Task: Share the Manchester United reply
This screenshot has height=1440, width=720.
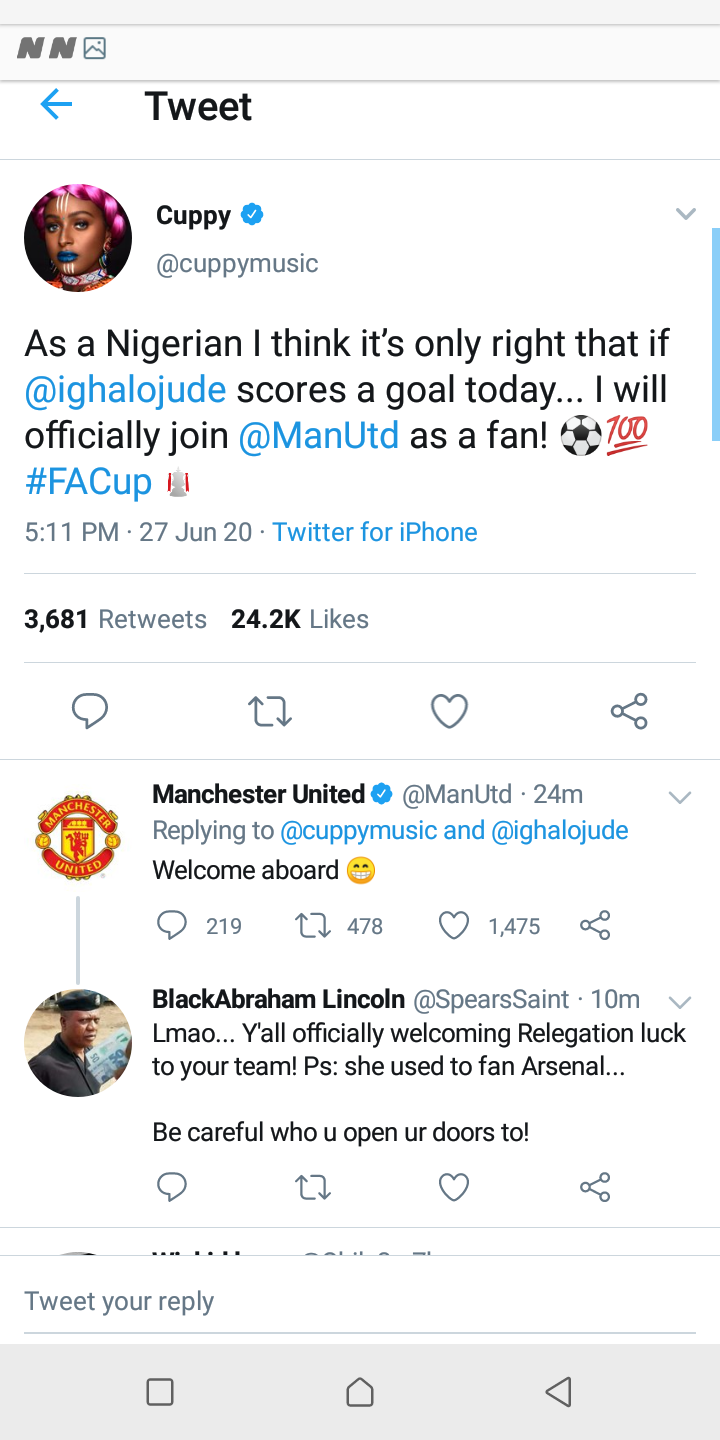Action: point(595,926)
